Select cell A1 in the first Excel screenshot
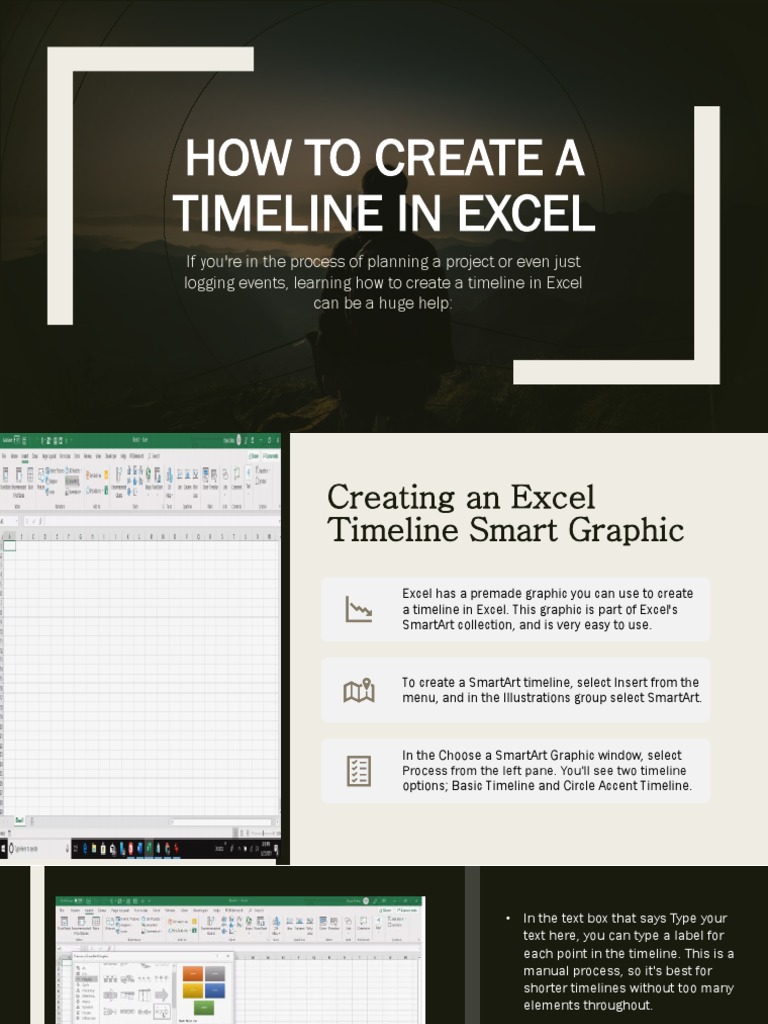Viewport: 768px width, 1024px height. click(x=9, y=546)
